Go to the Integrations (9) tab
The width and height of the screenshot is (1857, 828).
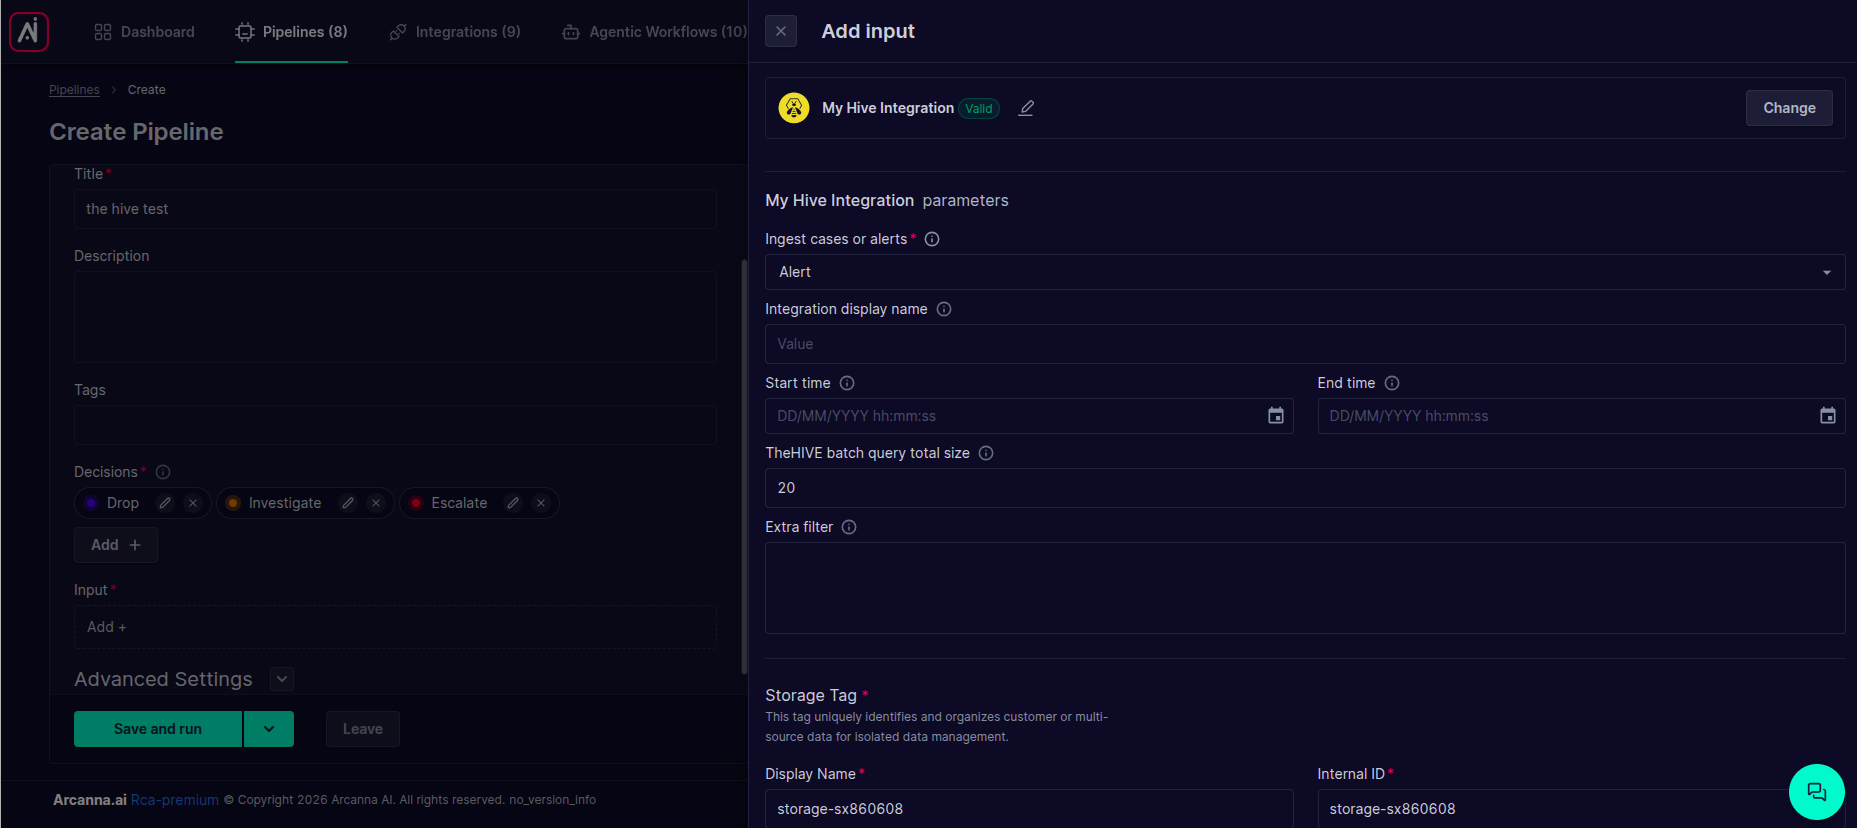click(x=455, y=32)
